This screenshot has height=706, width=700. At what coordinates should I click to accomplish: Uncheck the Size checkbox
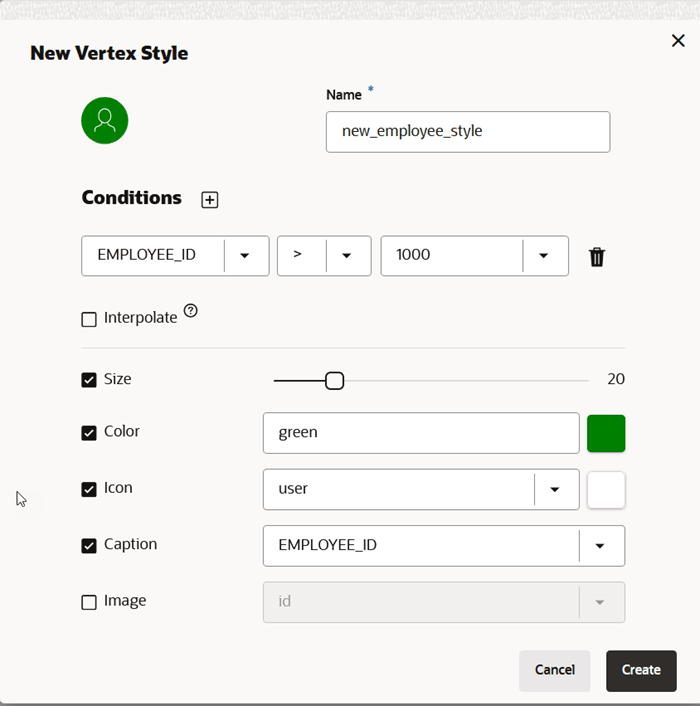click(x=89, y=380)
